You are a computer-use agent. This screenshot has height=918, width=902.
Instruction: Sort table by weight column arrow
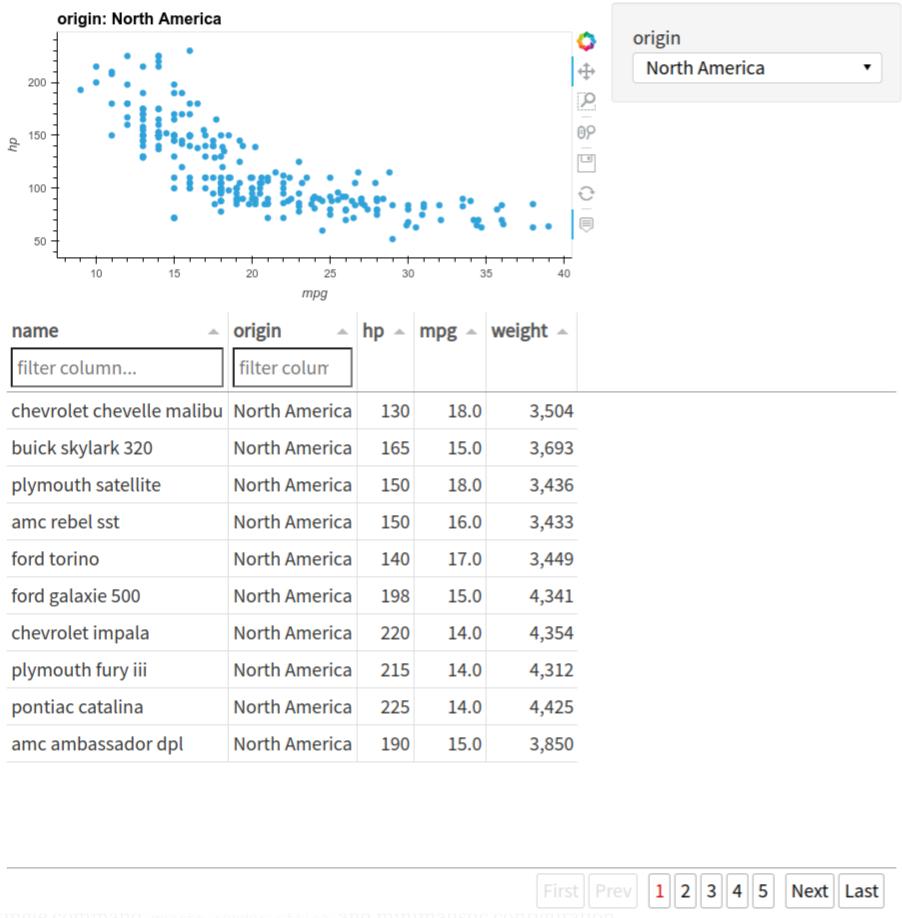coord(563,332)
